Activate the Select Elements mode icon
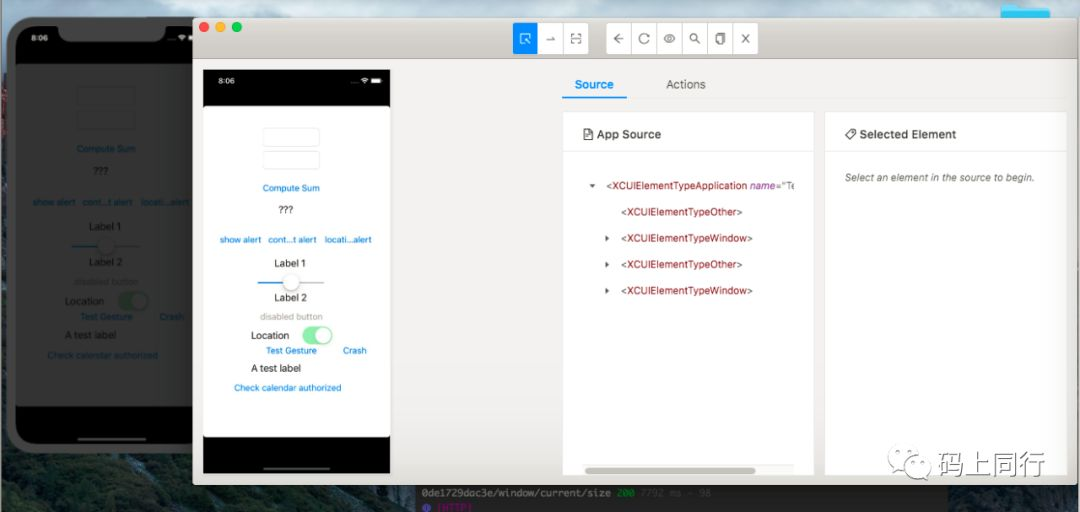Viewport: 1080px width, 512px height. (x=525, y=39)
